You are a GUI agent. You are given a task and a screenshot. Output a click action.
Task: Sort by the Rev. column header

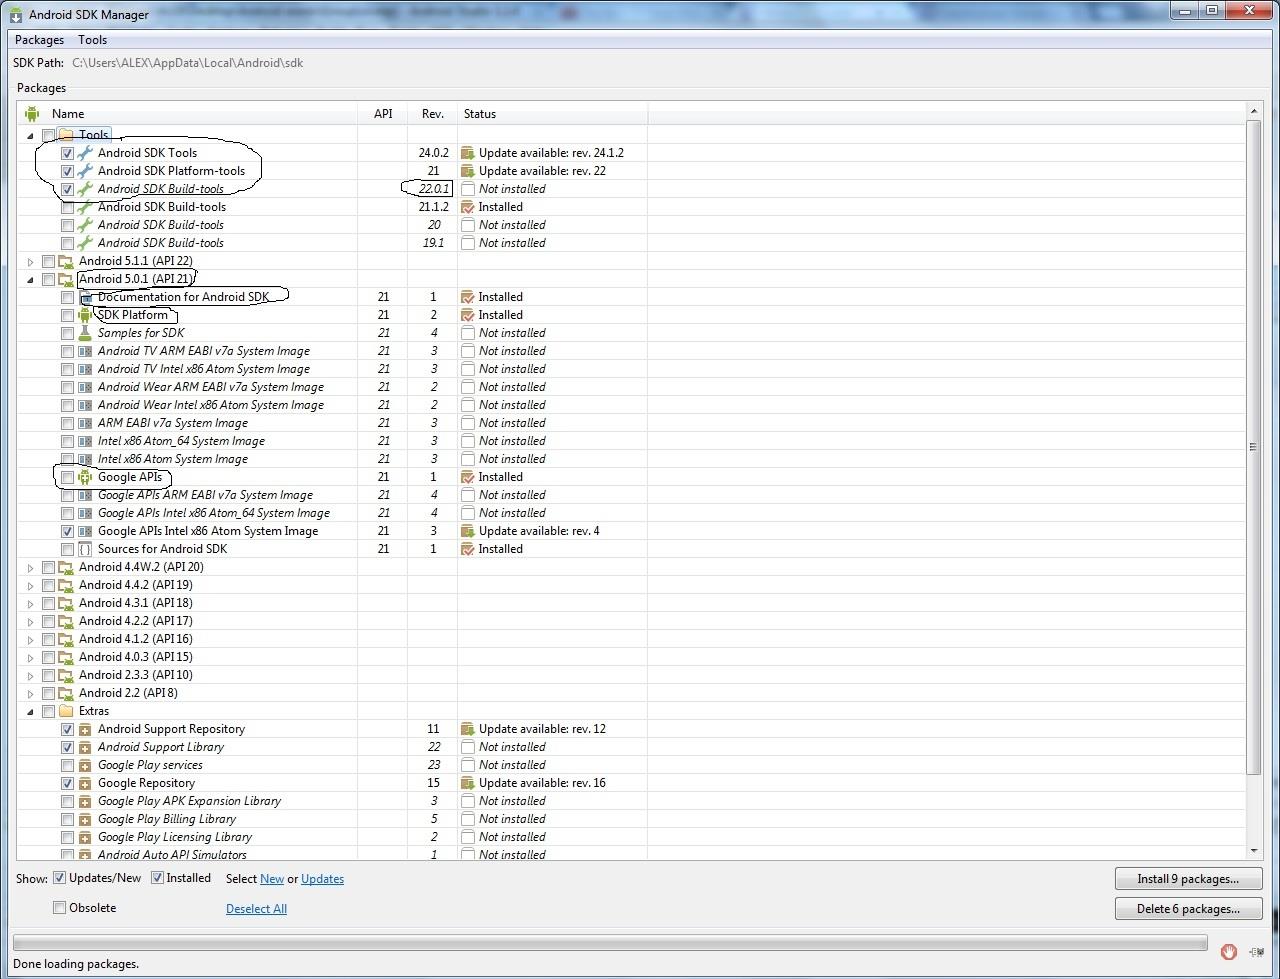pyautogui.click(x=432, y=113)
